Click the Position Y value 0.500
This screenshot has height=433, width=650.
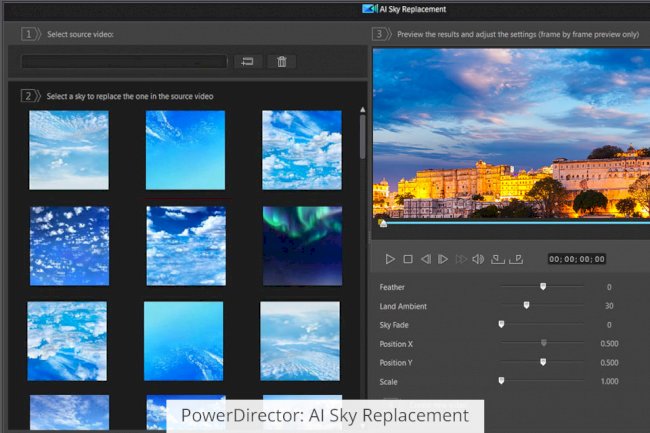coord(609,363)
